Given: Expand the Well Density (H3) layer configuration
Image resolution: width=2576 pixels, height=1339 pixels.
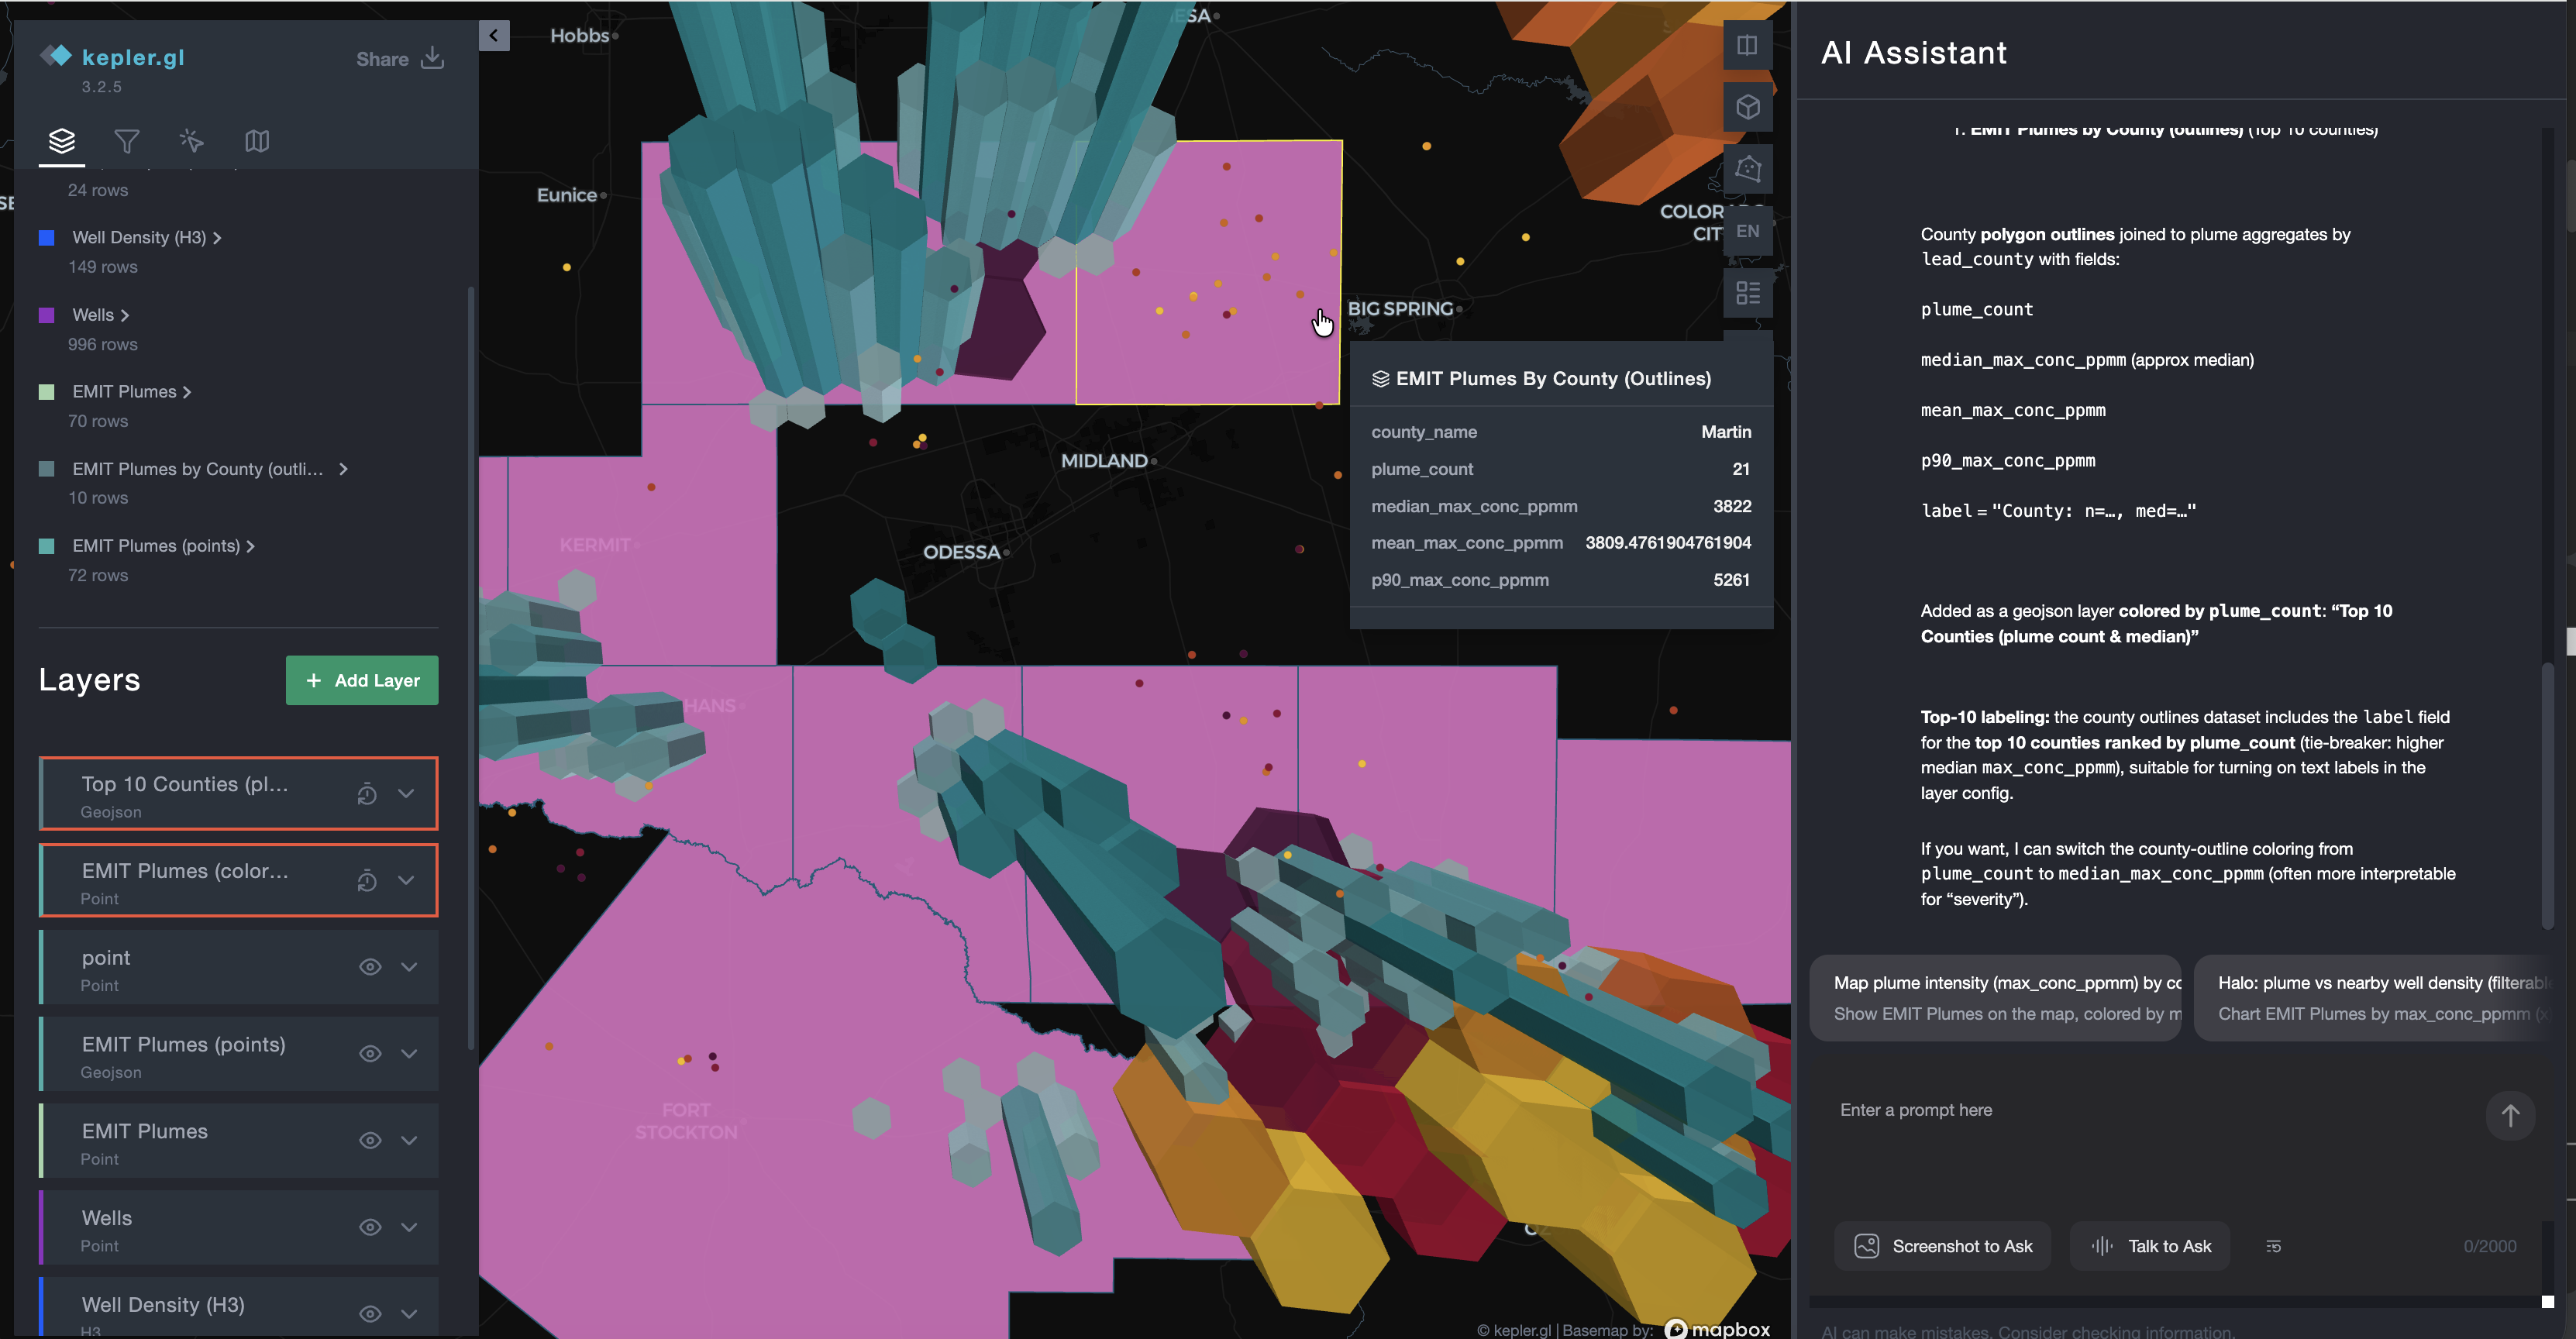Looking at the screenshot, I should tap(409, 1314).
